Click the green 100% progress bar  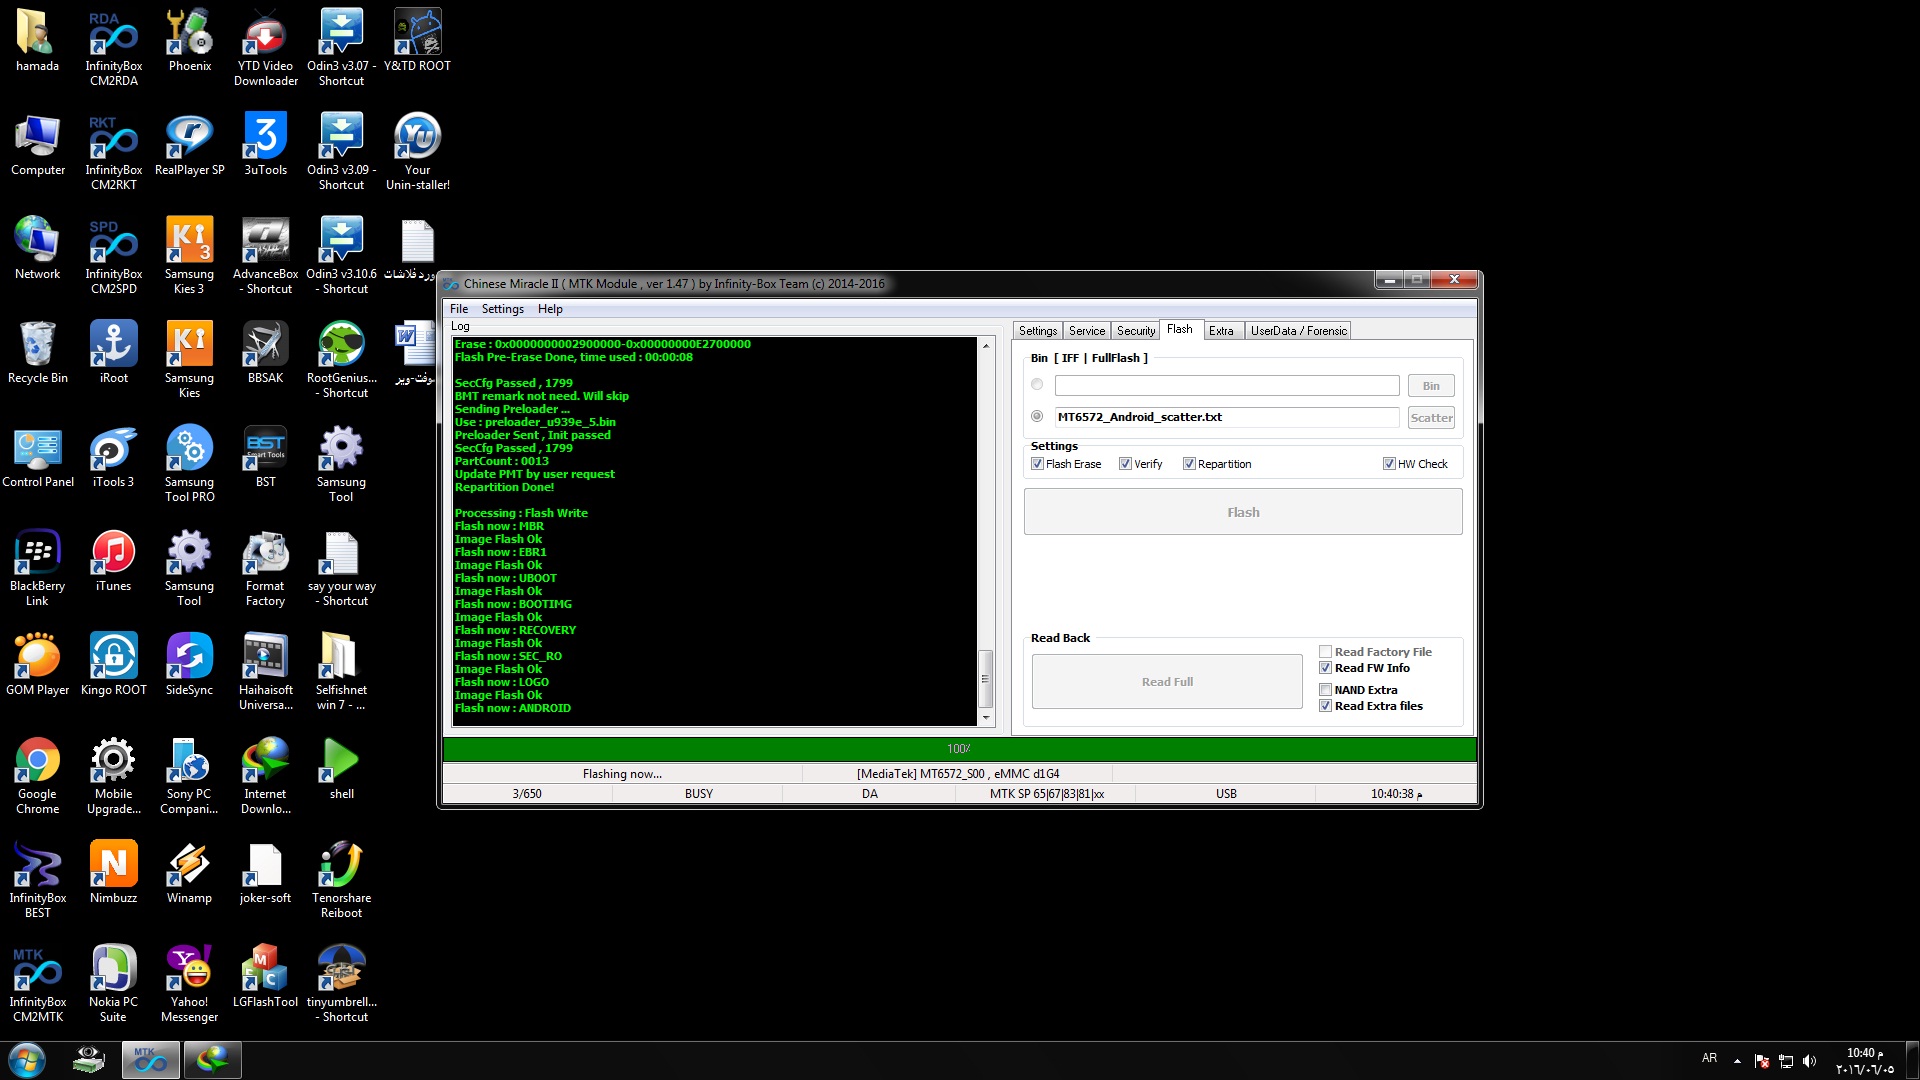pyautogui.click(x=959, y=749)
